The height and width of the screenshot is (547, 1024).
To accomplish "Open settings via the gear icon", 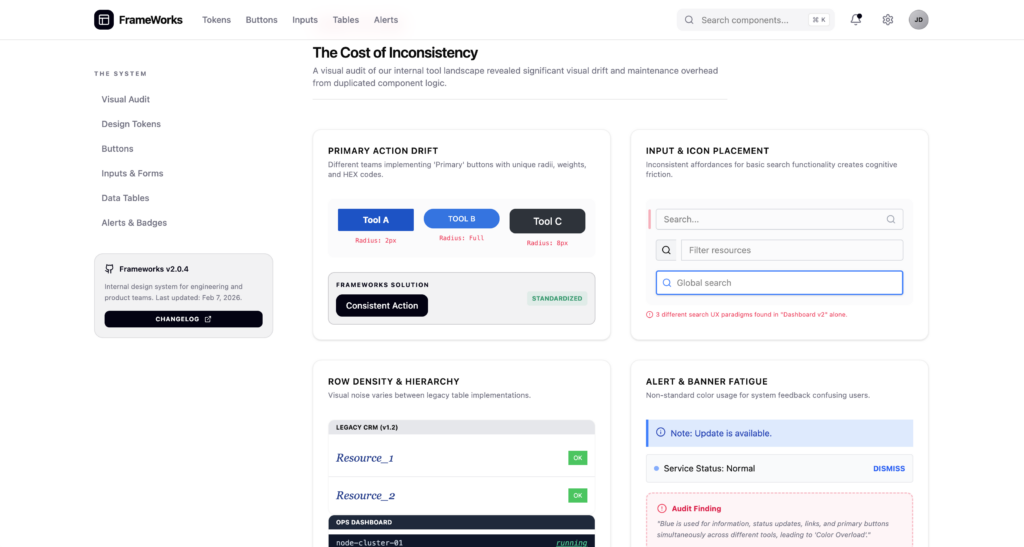I will (x=887, y=20).
